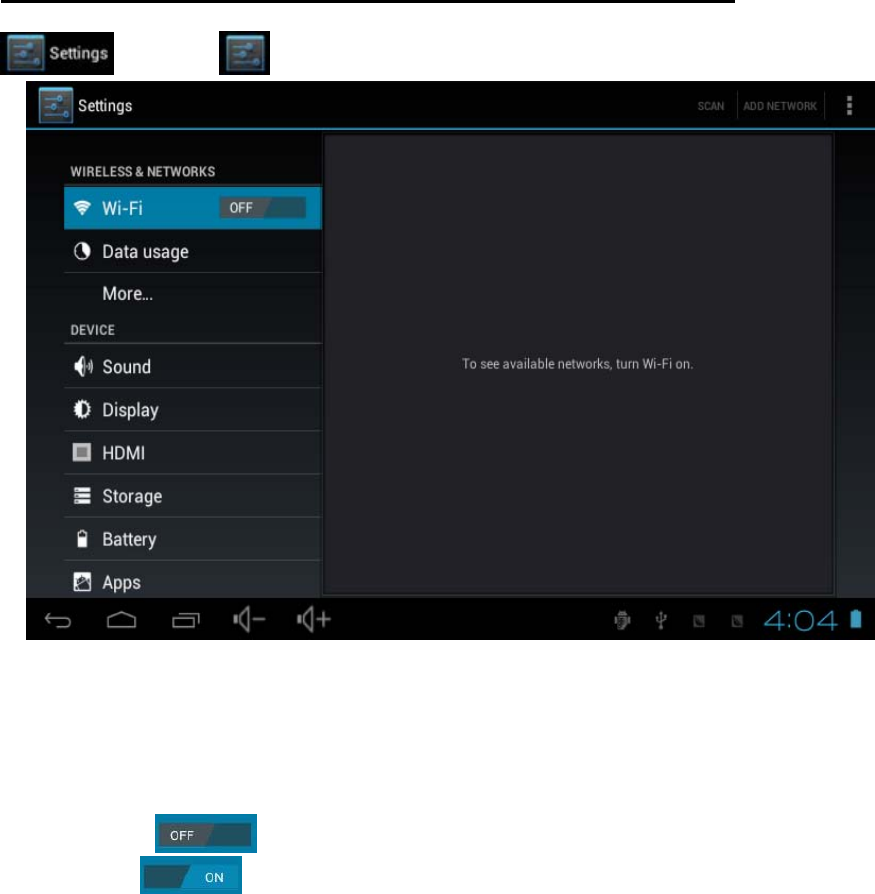Open More… wireless settings
The height and width of the screenshot is (894, 875).
[193, 294]
